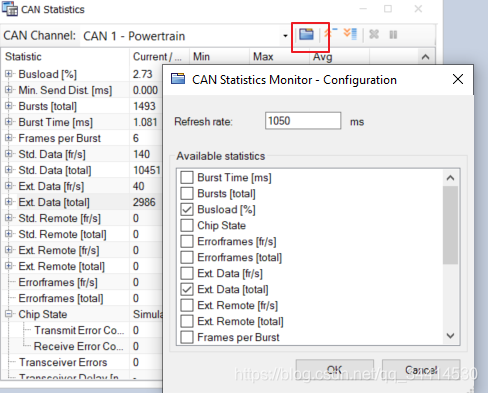Enable the Chip State checkbox
The height and width of the screenshot is (393, 488).
coord(187,225)
